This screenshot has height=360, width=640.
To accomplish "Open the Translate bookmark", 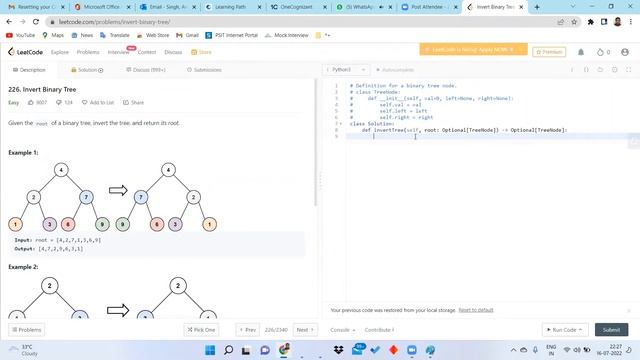I will pyautogui.click(x=115, y=36).
